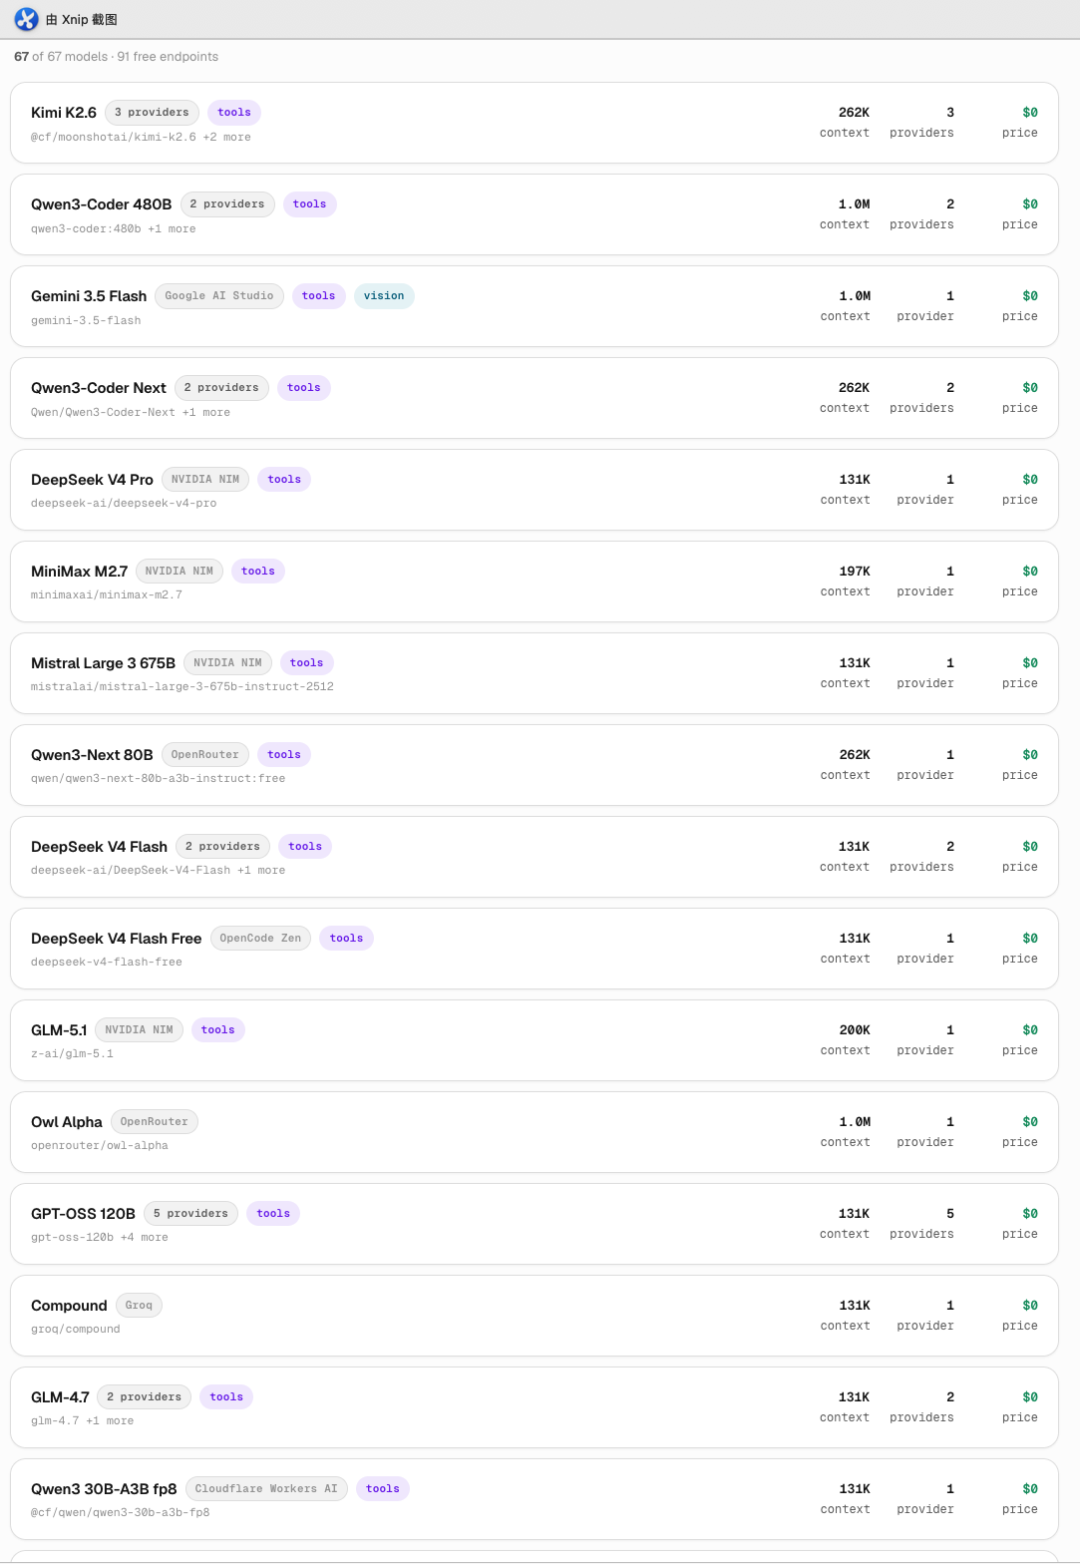The image size is (1080, 1566).
Task: Click the Groq badge next to Compound
Action: [139, 1305]
